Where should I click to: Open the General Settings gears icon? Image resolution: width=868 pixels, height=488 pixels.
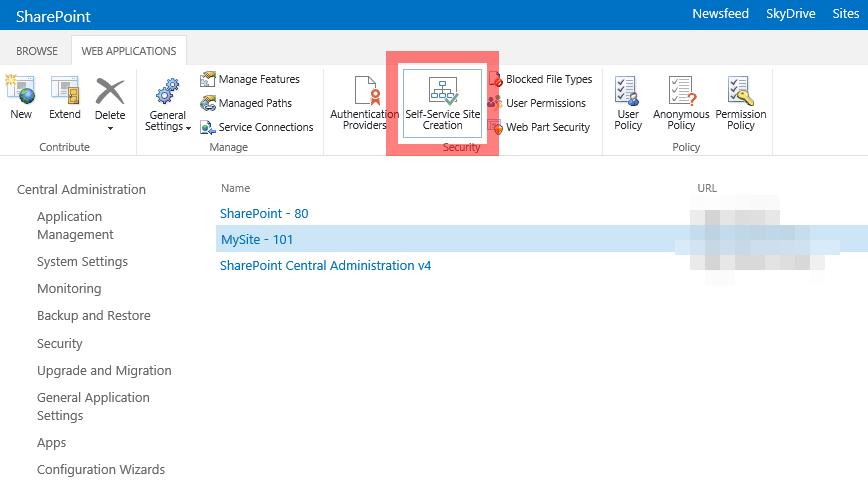click(167, 91)
